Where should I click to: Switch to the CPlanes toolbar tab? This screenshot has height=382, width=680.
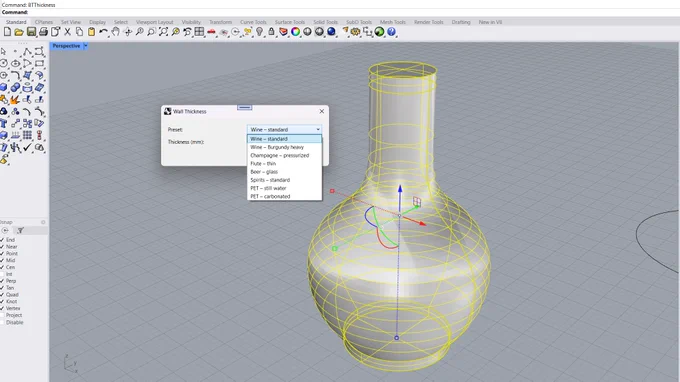44,22
